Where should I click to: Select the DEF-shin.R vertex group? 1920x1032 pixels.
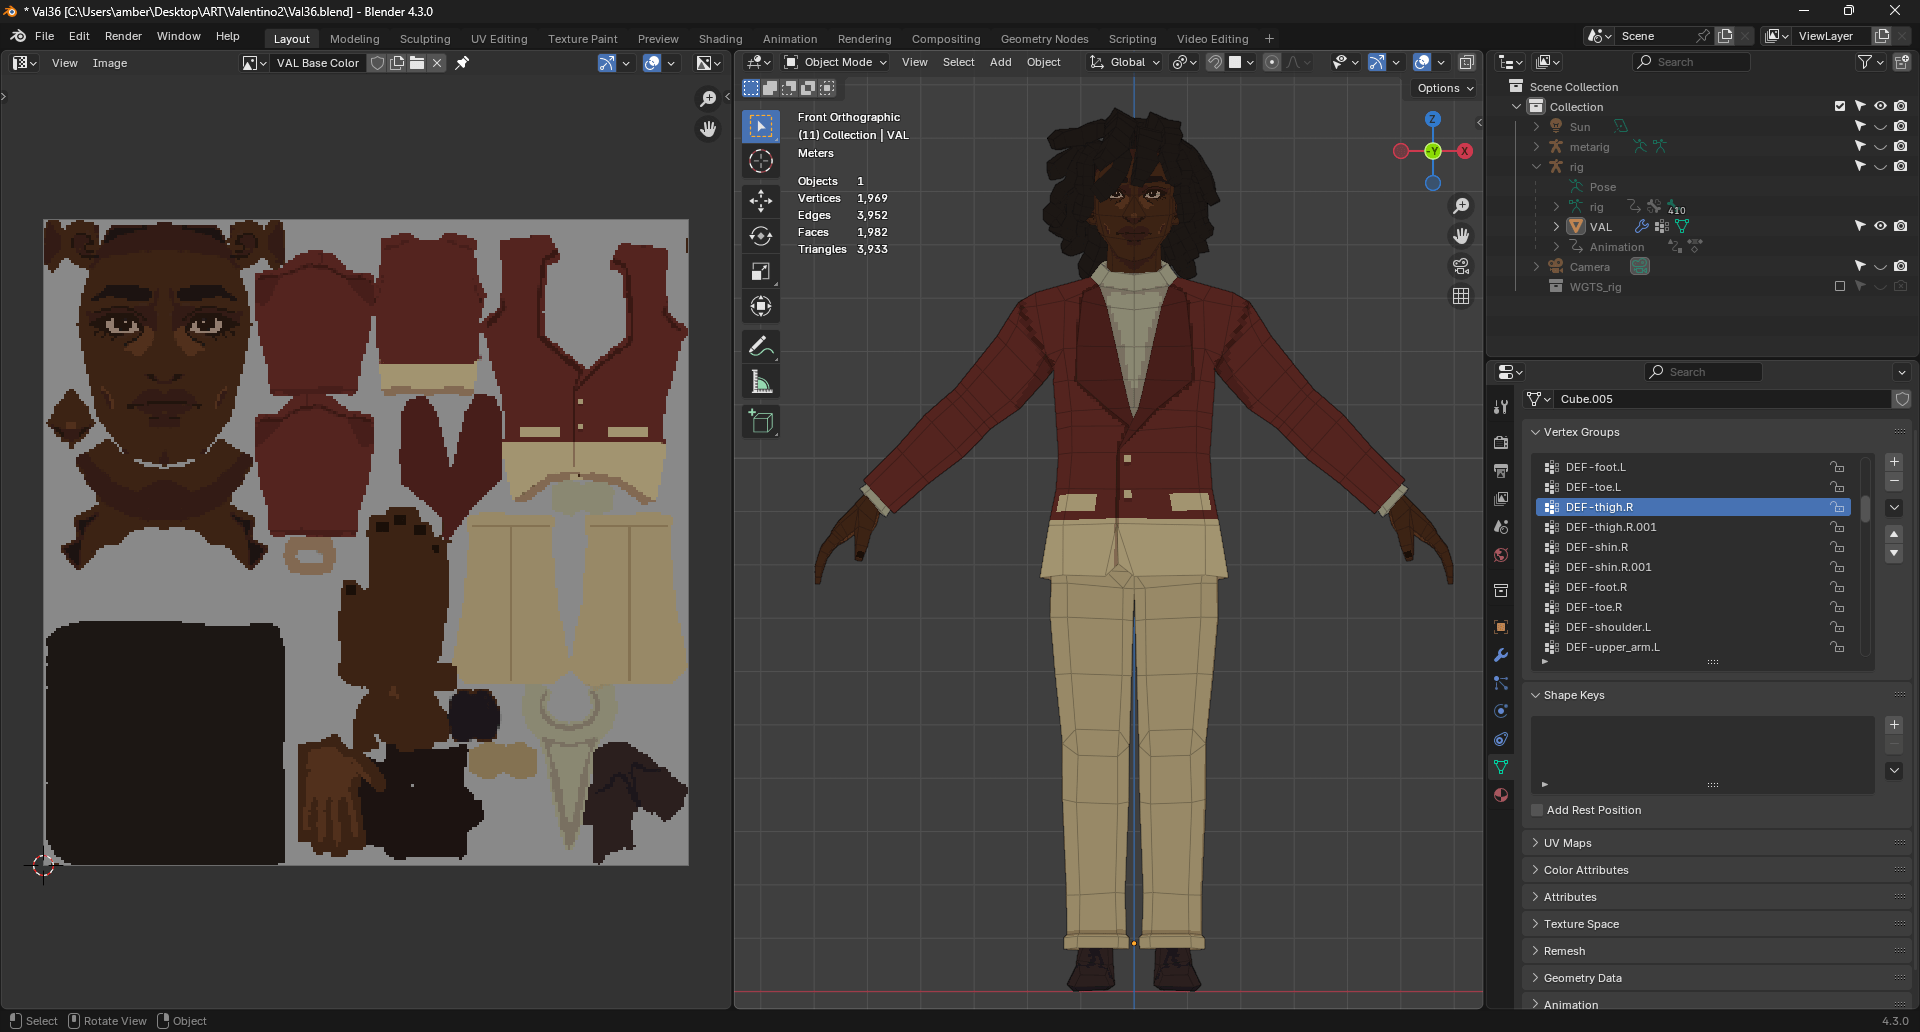(x=1596, y=547)
